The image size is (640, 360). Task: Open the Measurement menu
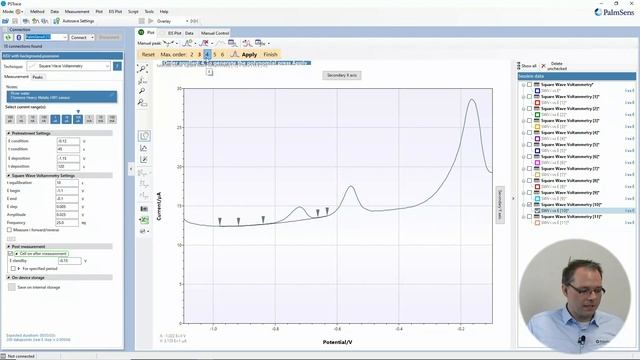[x=77, y=11]
